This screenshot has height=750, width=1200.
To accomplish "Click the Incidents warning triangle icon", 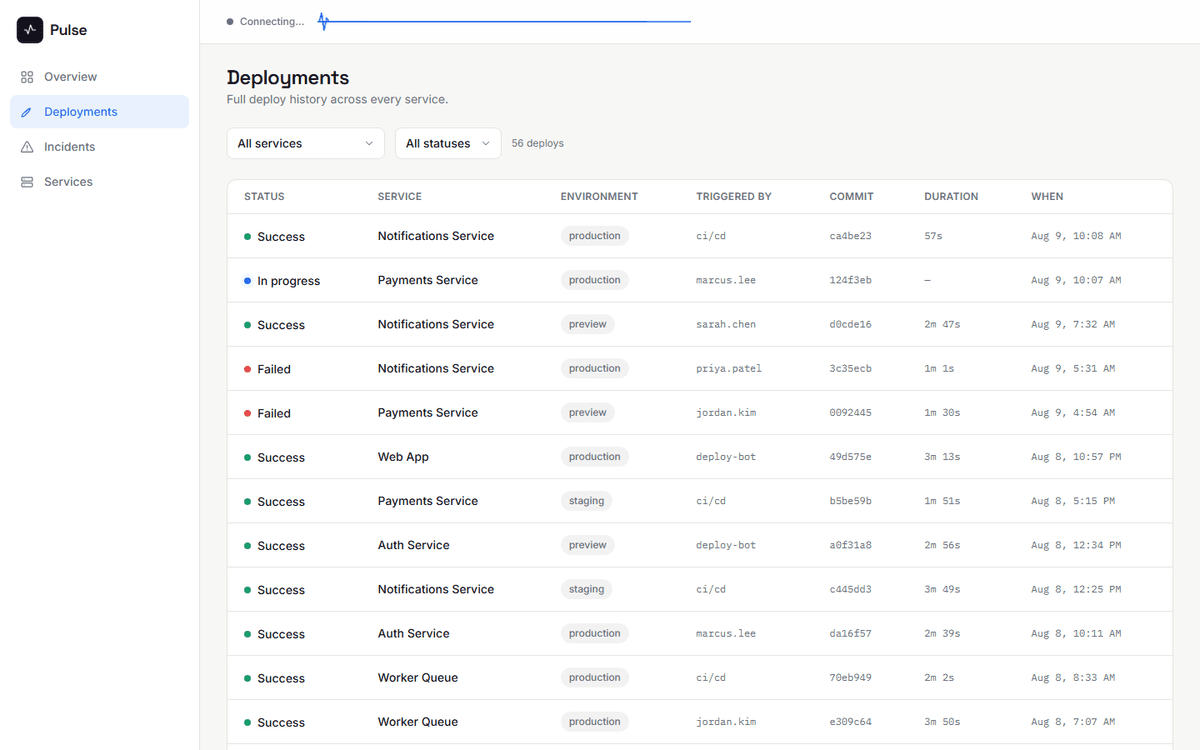I will 27,147.
